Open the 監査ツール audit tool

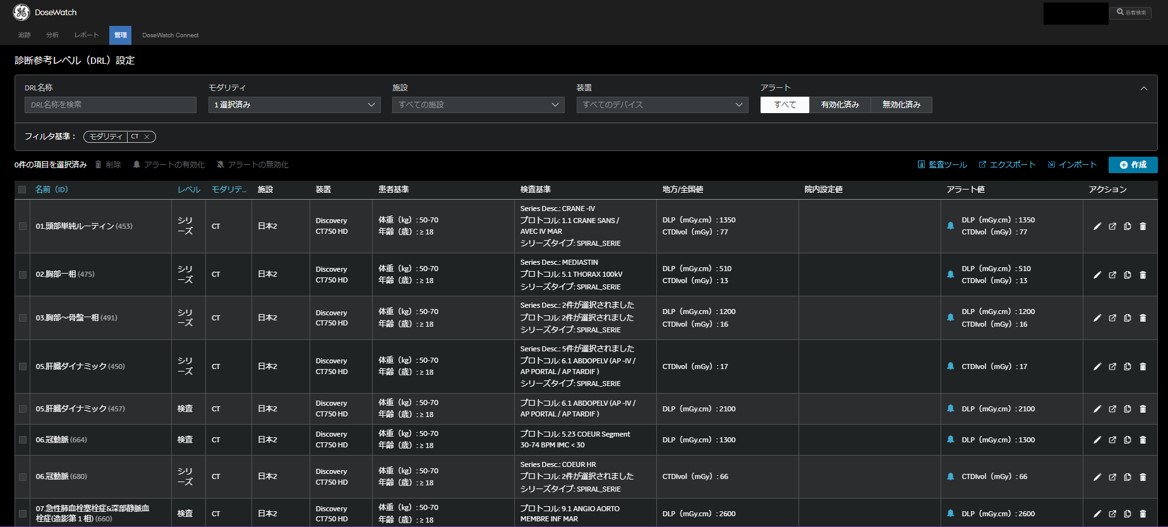942,165
